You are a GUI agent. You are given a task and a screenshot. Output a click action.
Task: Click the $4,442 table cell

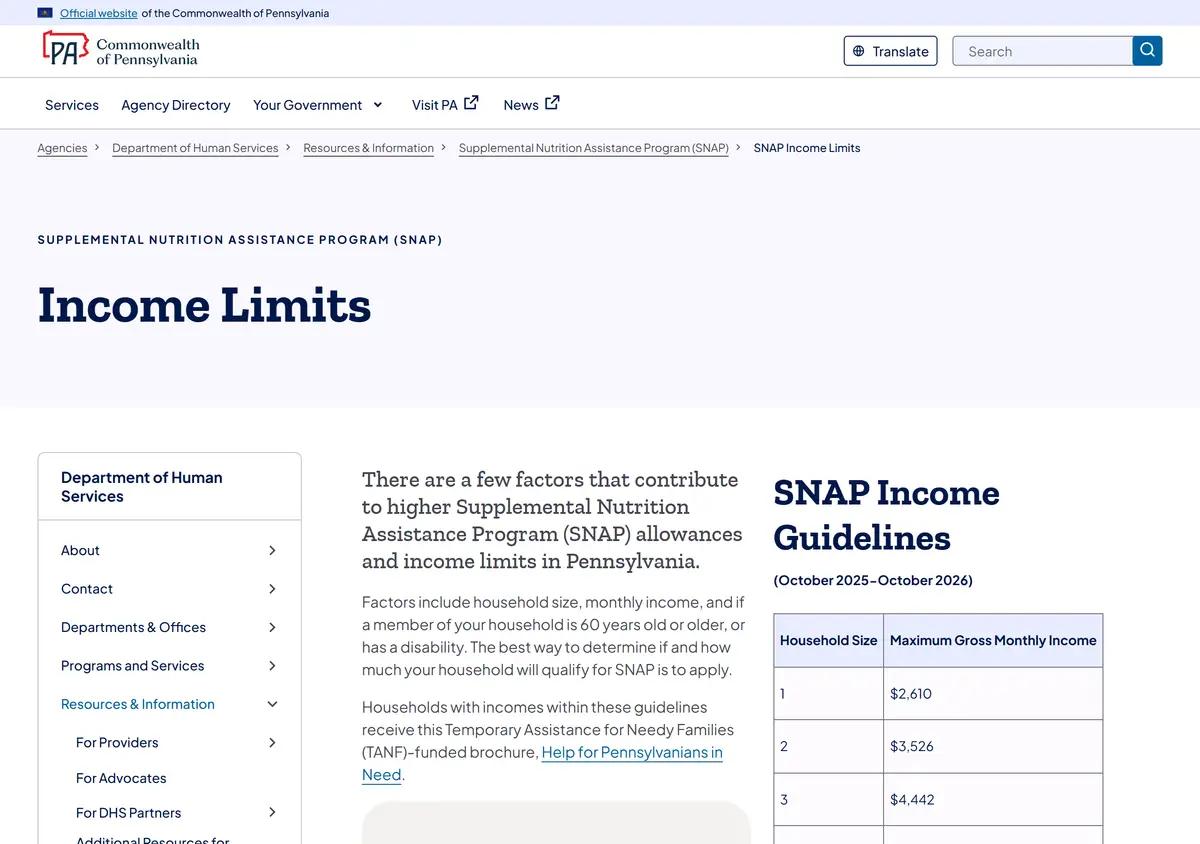(x=993, y=800)
